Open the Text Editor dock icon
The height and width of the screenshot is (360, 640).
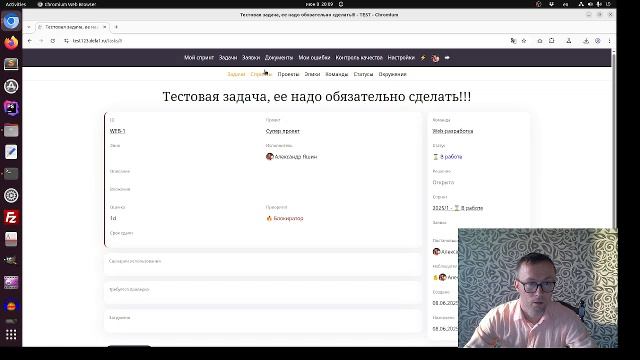(x=11, y=152)
